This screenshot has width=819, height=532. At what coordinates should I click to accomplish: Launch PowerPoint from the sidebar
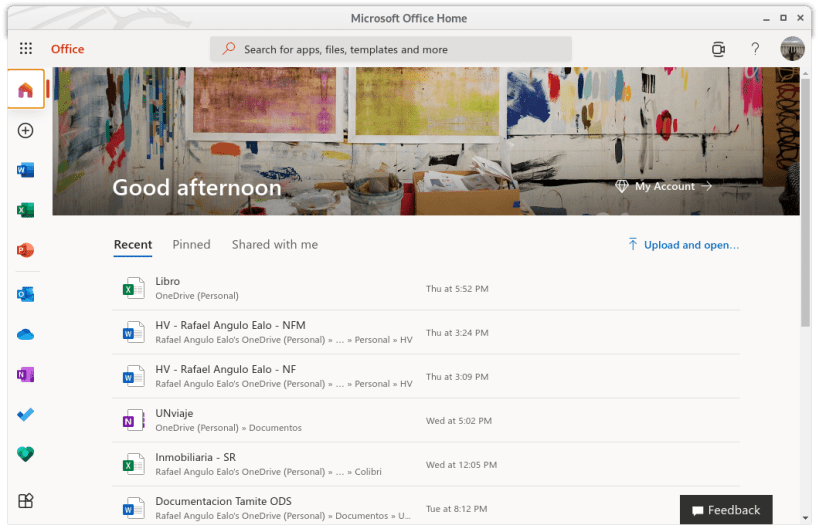coord(26,250)
